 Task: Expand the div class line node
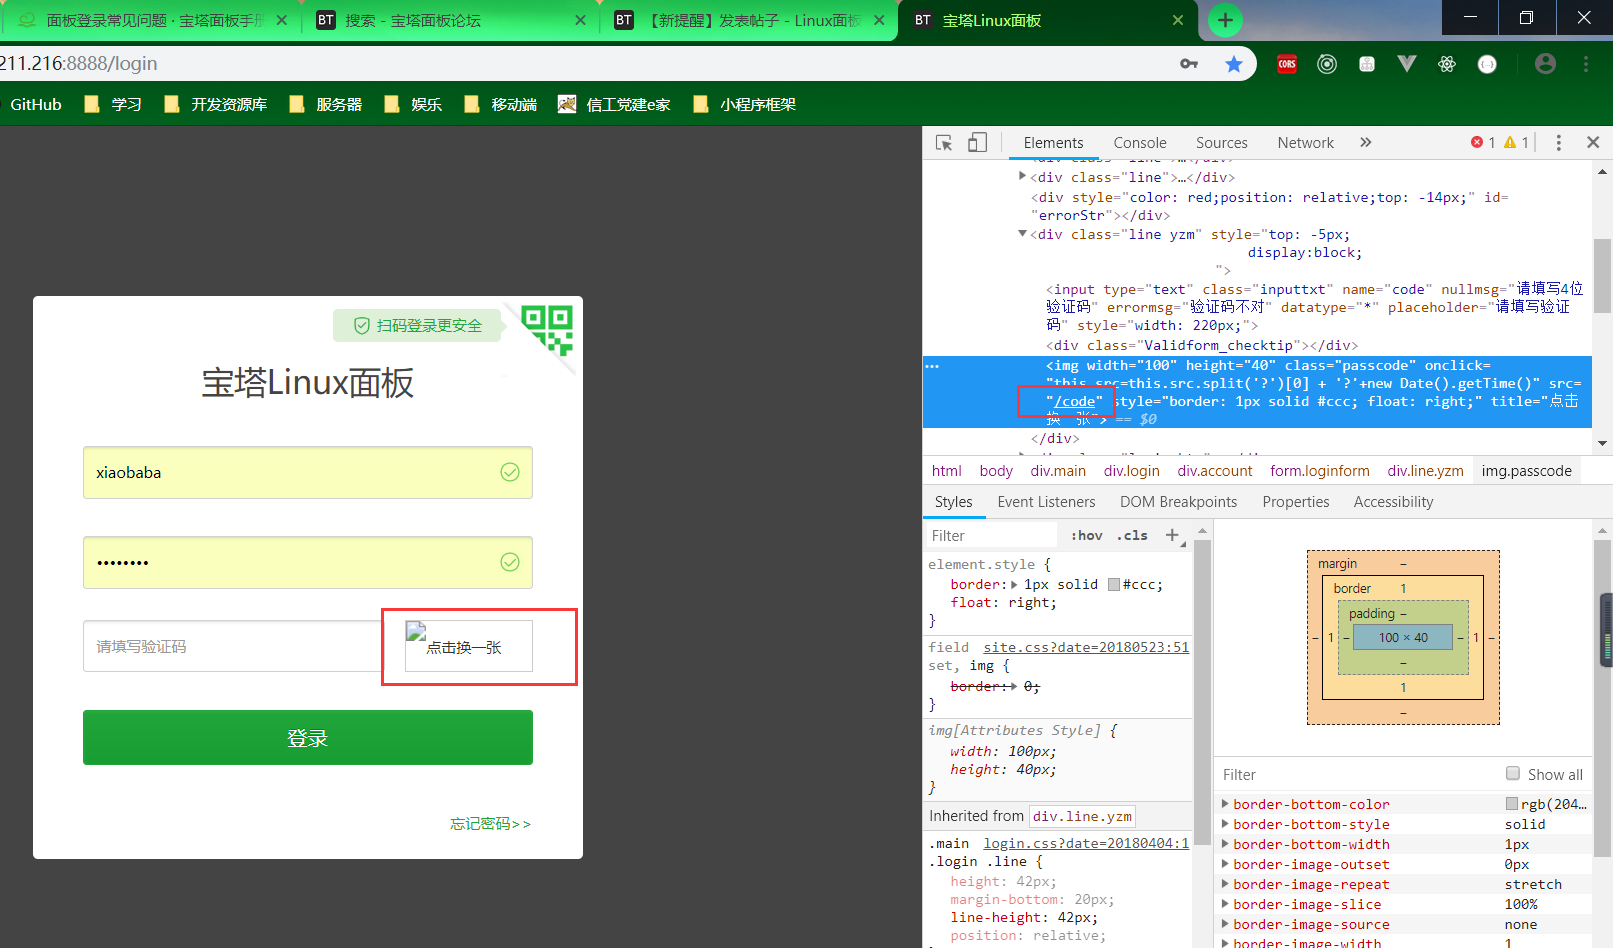1022,176
